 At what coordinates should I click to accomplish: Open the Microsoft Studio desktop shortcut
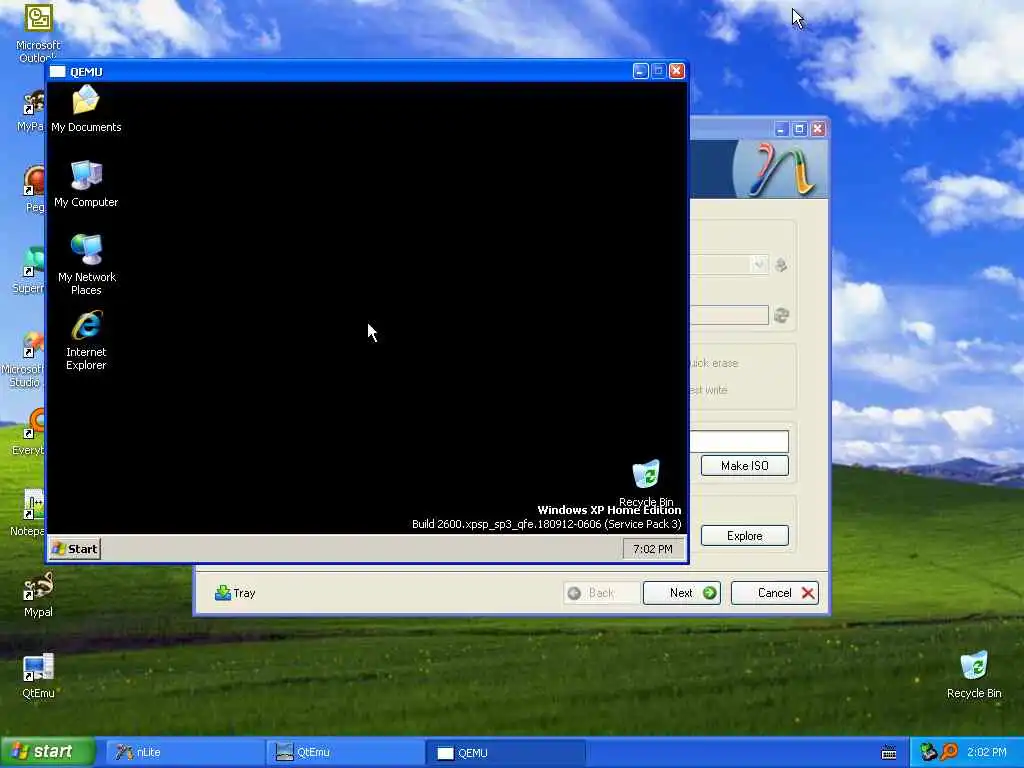click(x=25, y=359)
